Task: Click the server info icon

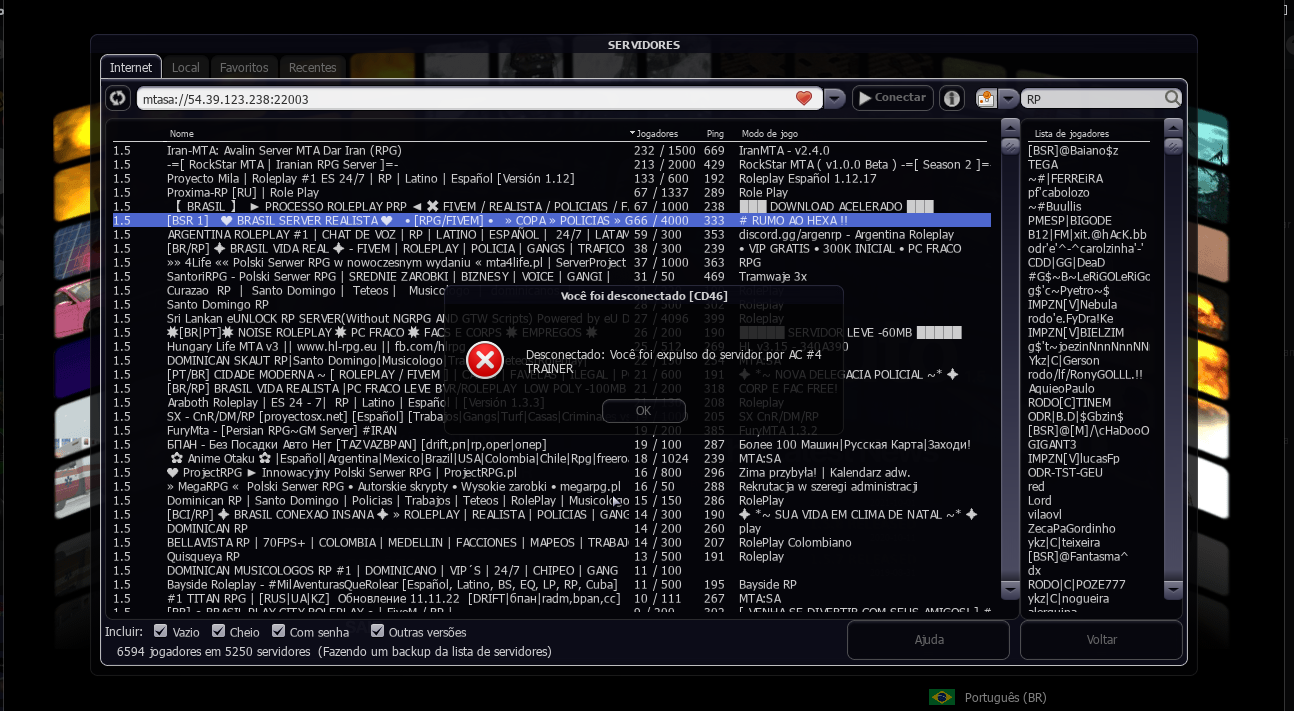Action: [951, 98]
